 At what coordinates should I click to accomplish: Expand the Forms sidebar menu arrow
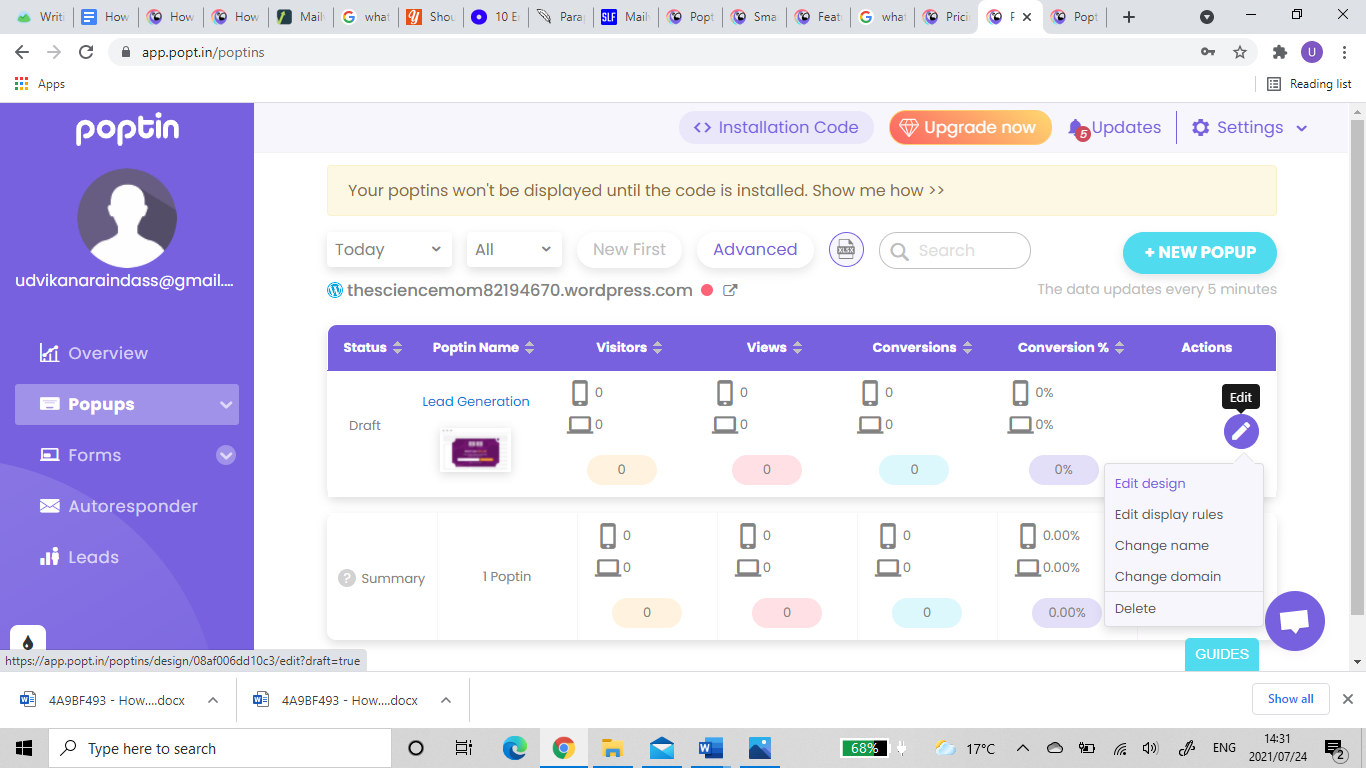[x=226, y=455]
